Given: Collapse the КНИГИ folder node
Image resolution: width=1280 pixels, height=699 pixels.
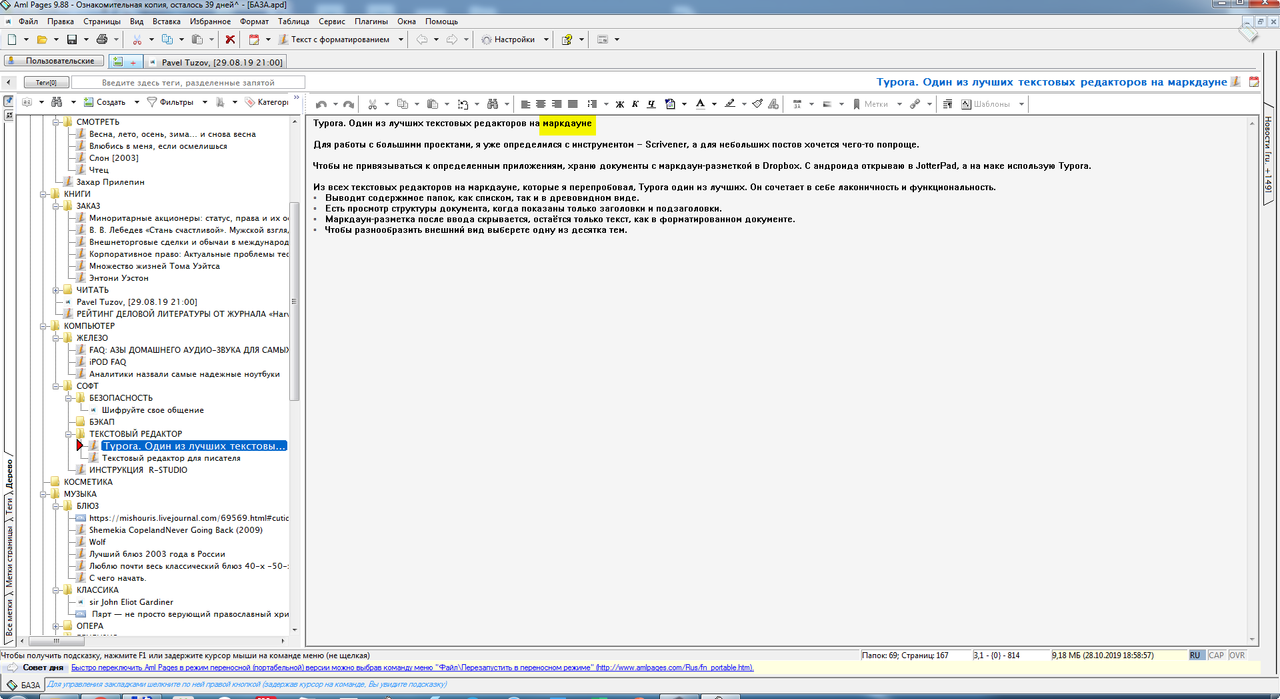Looking at the screenshot, I should 43,194.
